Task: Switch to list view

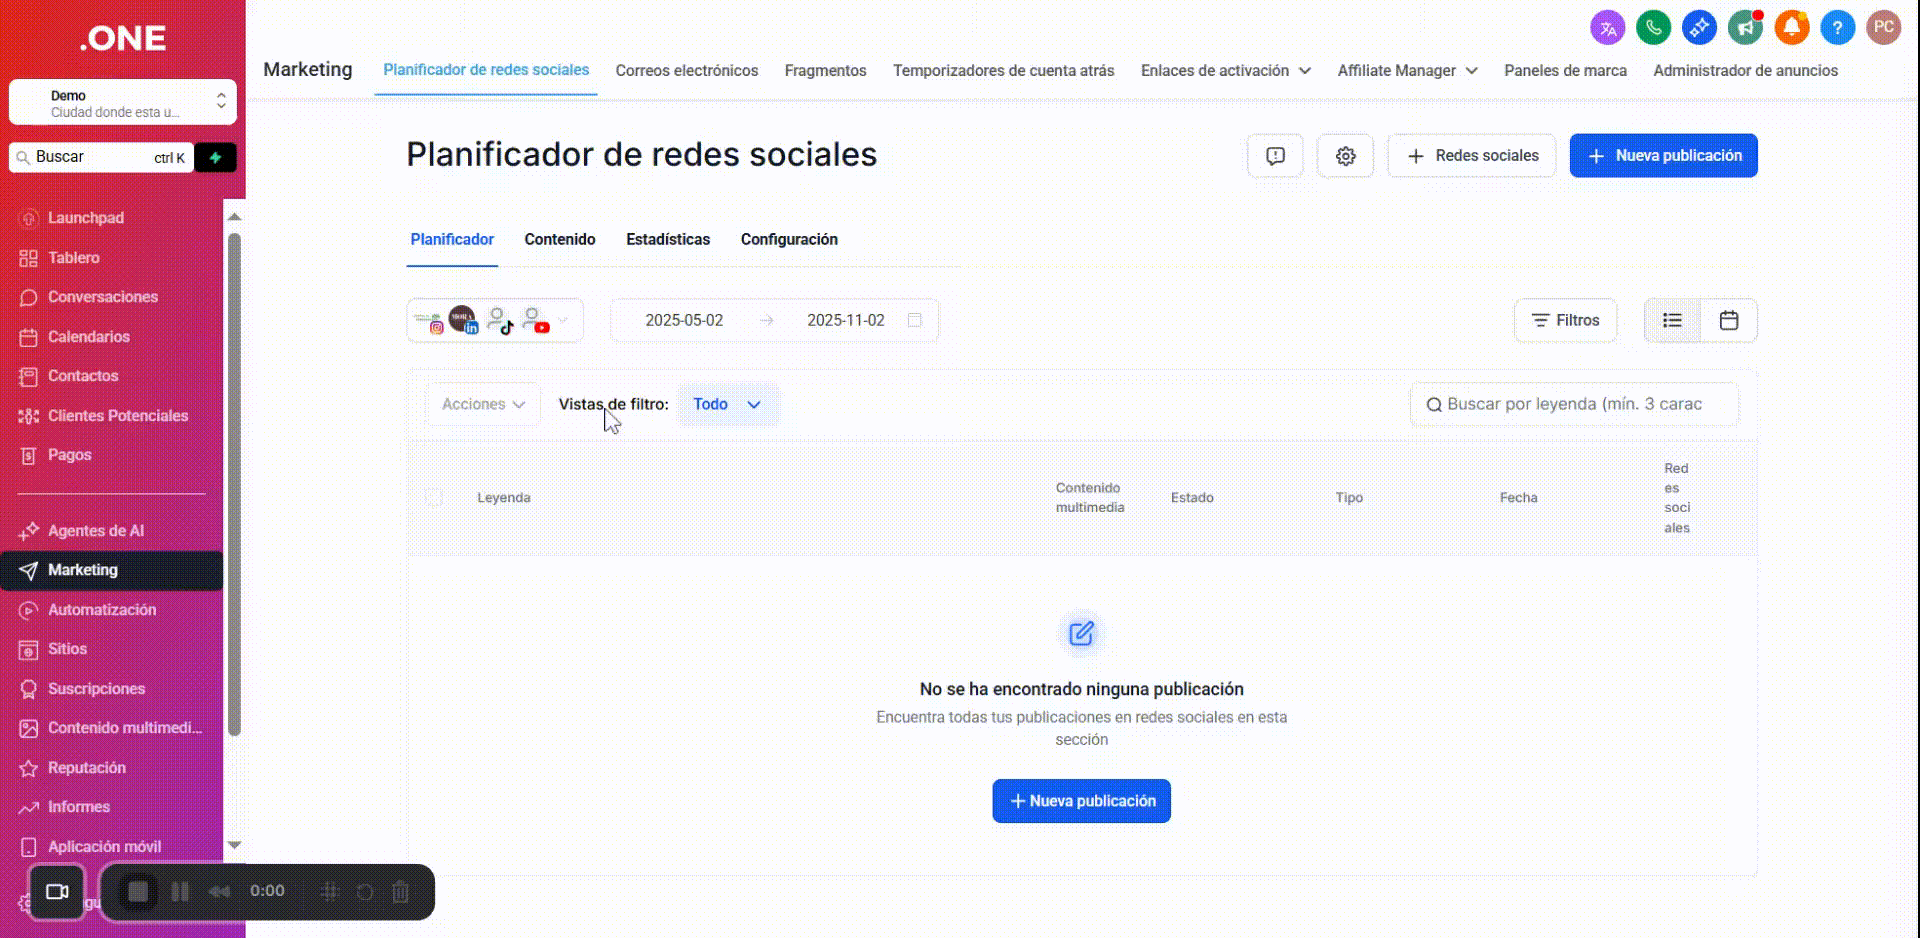Action: point(1673,321)
